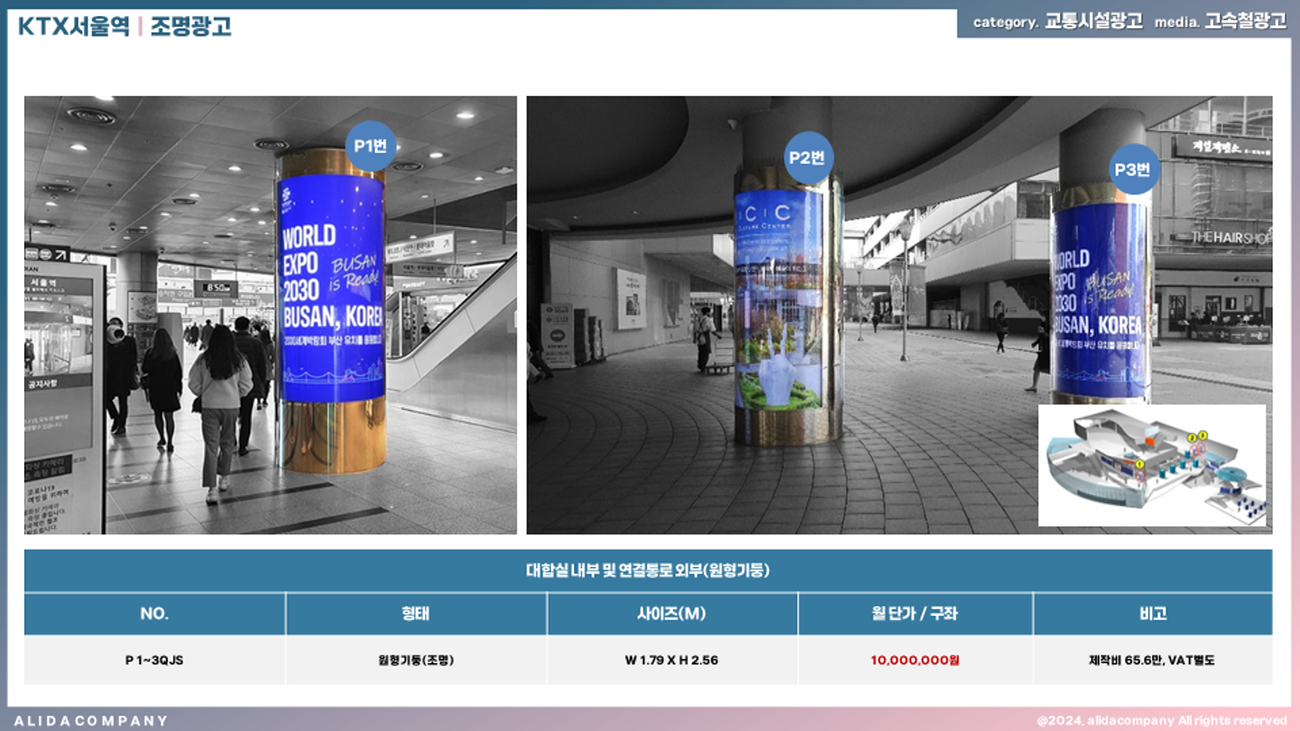Click the P2번 circular badge
1300x731 pixels.
[808, 157]
